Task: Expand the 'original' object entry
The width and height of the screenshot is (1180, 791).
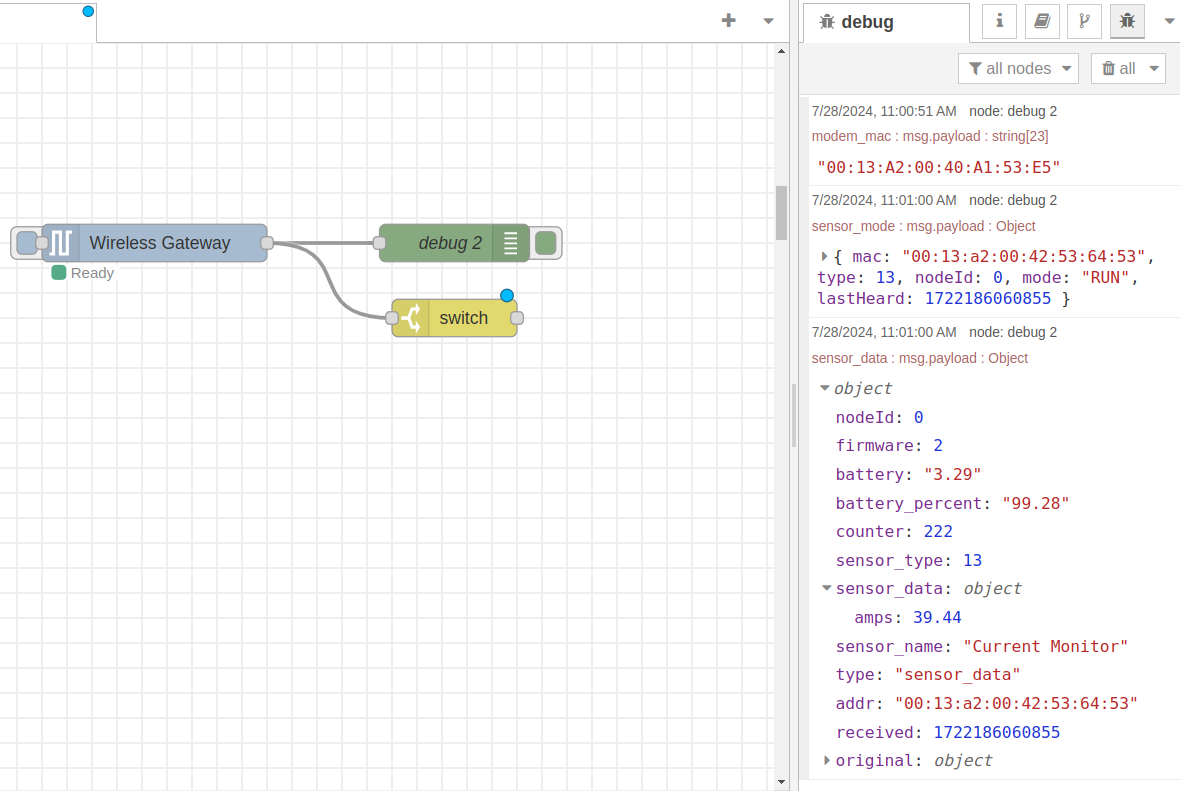Action: (x=826, y=761)
